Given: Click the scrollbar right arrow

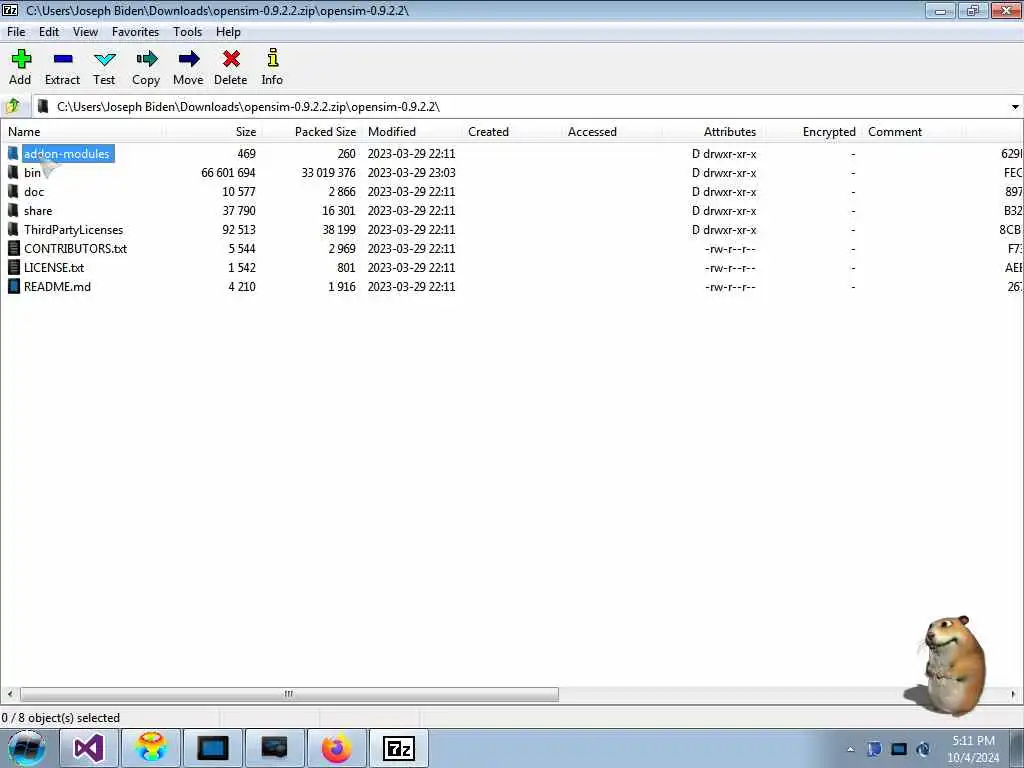Looking at the screenshot, I should click(1014, 694).
